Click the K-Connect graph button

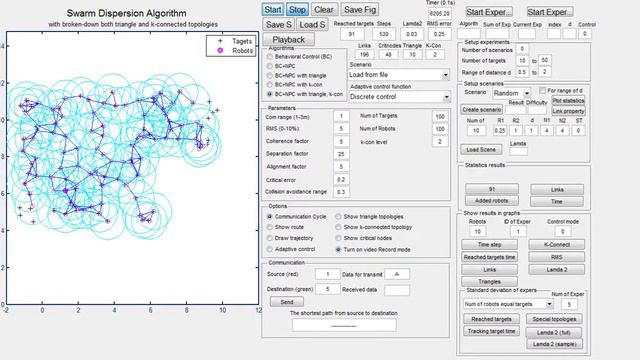click(x=557, y=245)
